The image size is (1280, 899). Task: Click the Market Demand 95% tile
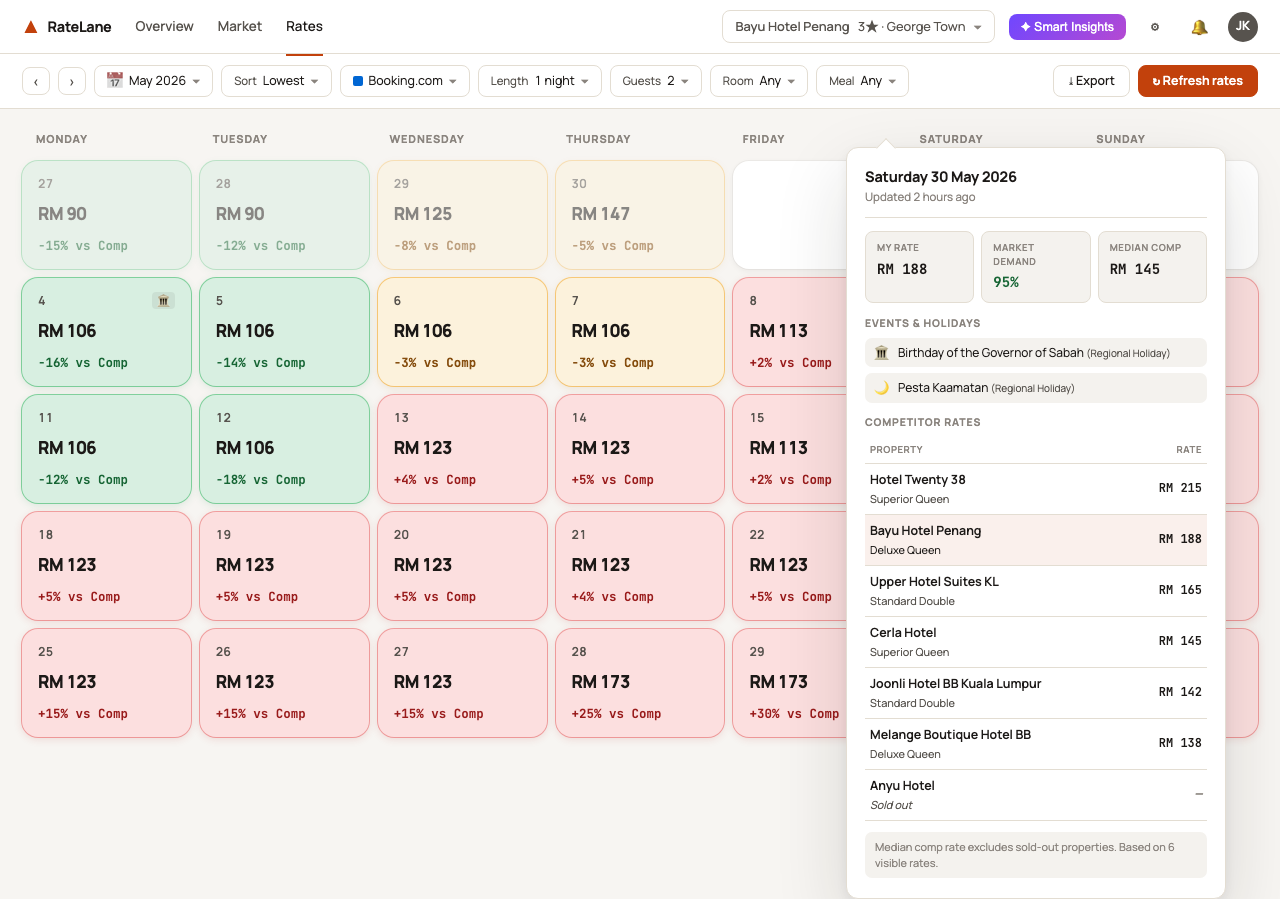1036,267
